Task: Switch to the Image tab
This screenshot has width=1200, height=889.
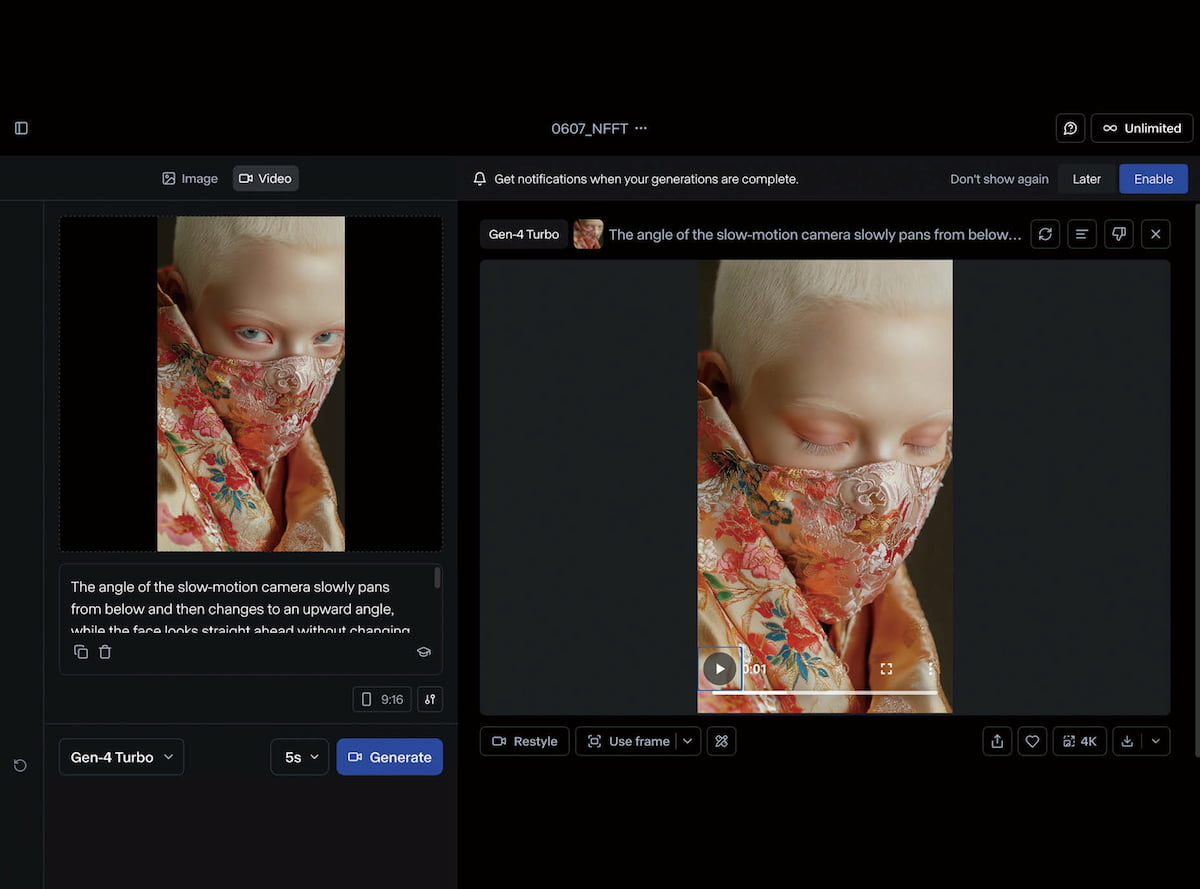Action: [190, 179]
